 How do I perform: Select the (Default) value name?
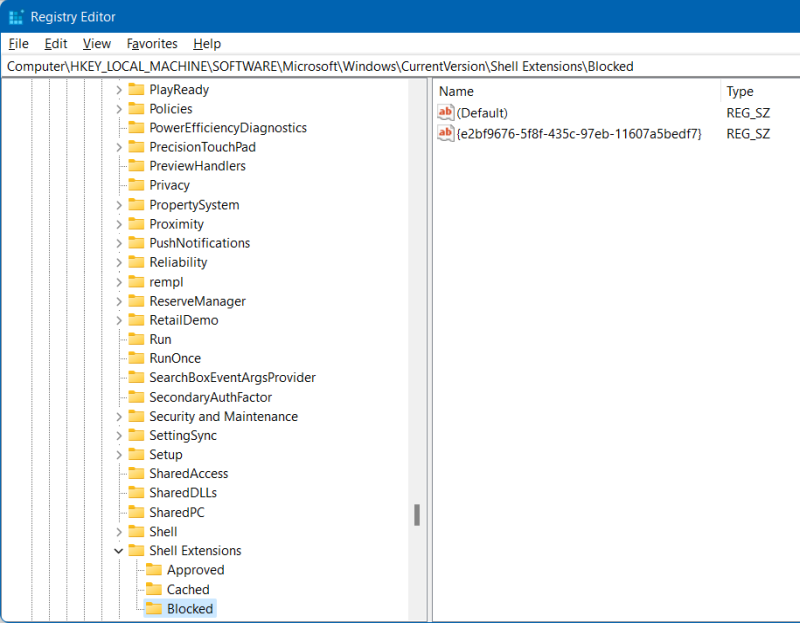pyautogui.click(x=482, y=113)
